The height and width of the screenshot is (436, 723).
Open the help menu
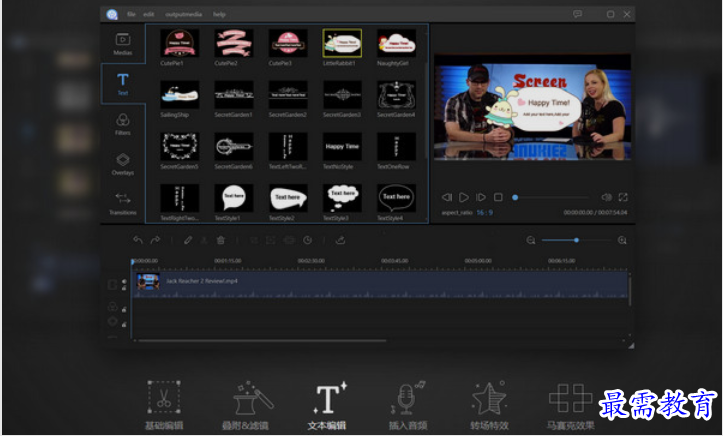click(x=219, y=14)
